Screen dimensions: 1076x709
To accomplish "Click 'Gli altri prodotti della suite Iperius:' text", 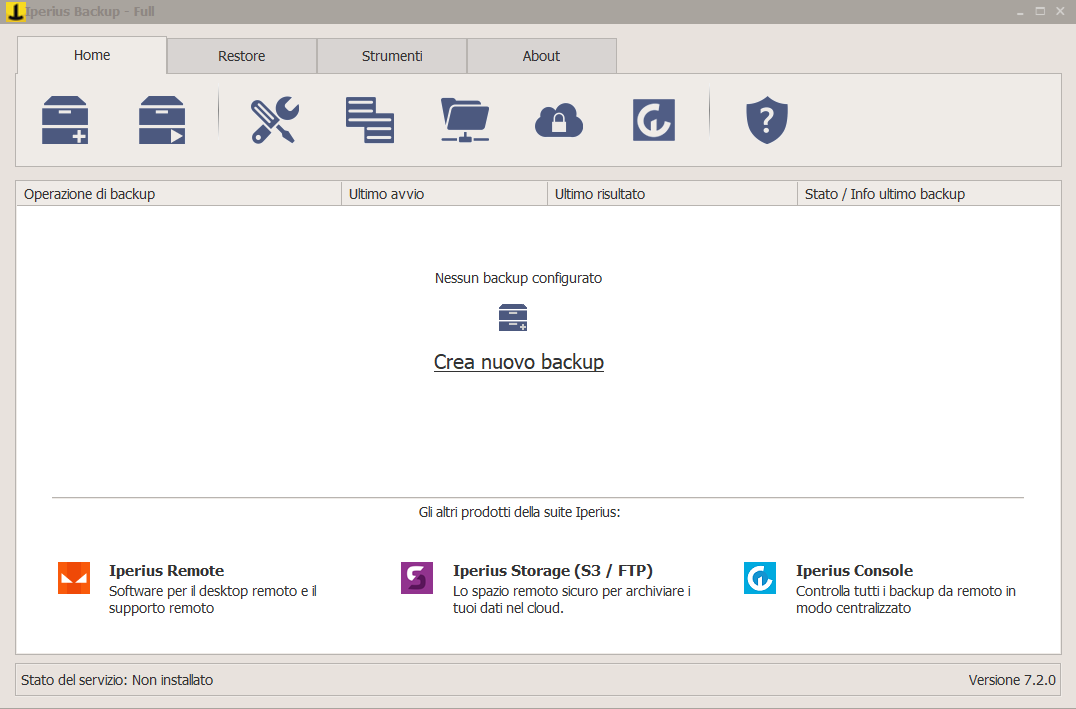I will [519, 512].
